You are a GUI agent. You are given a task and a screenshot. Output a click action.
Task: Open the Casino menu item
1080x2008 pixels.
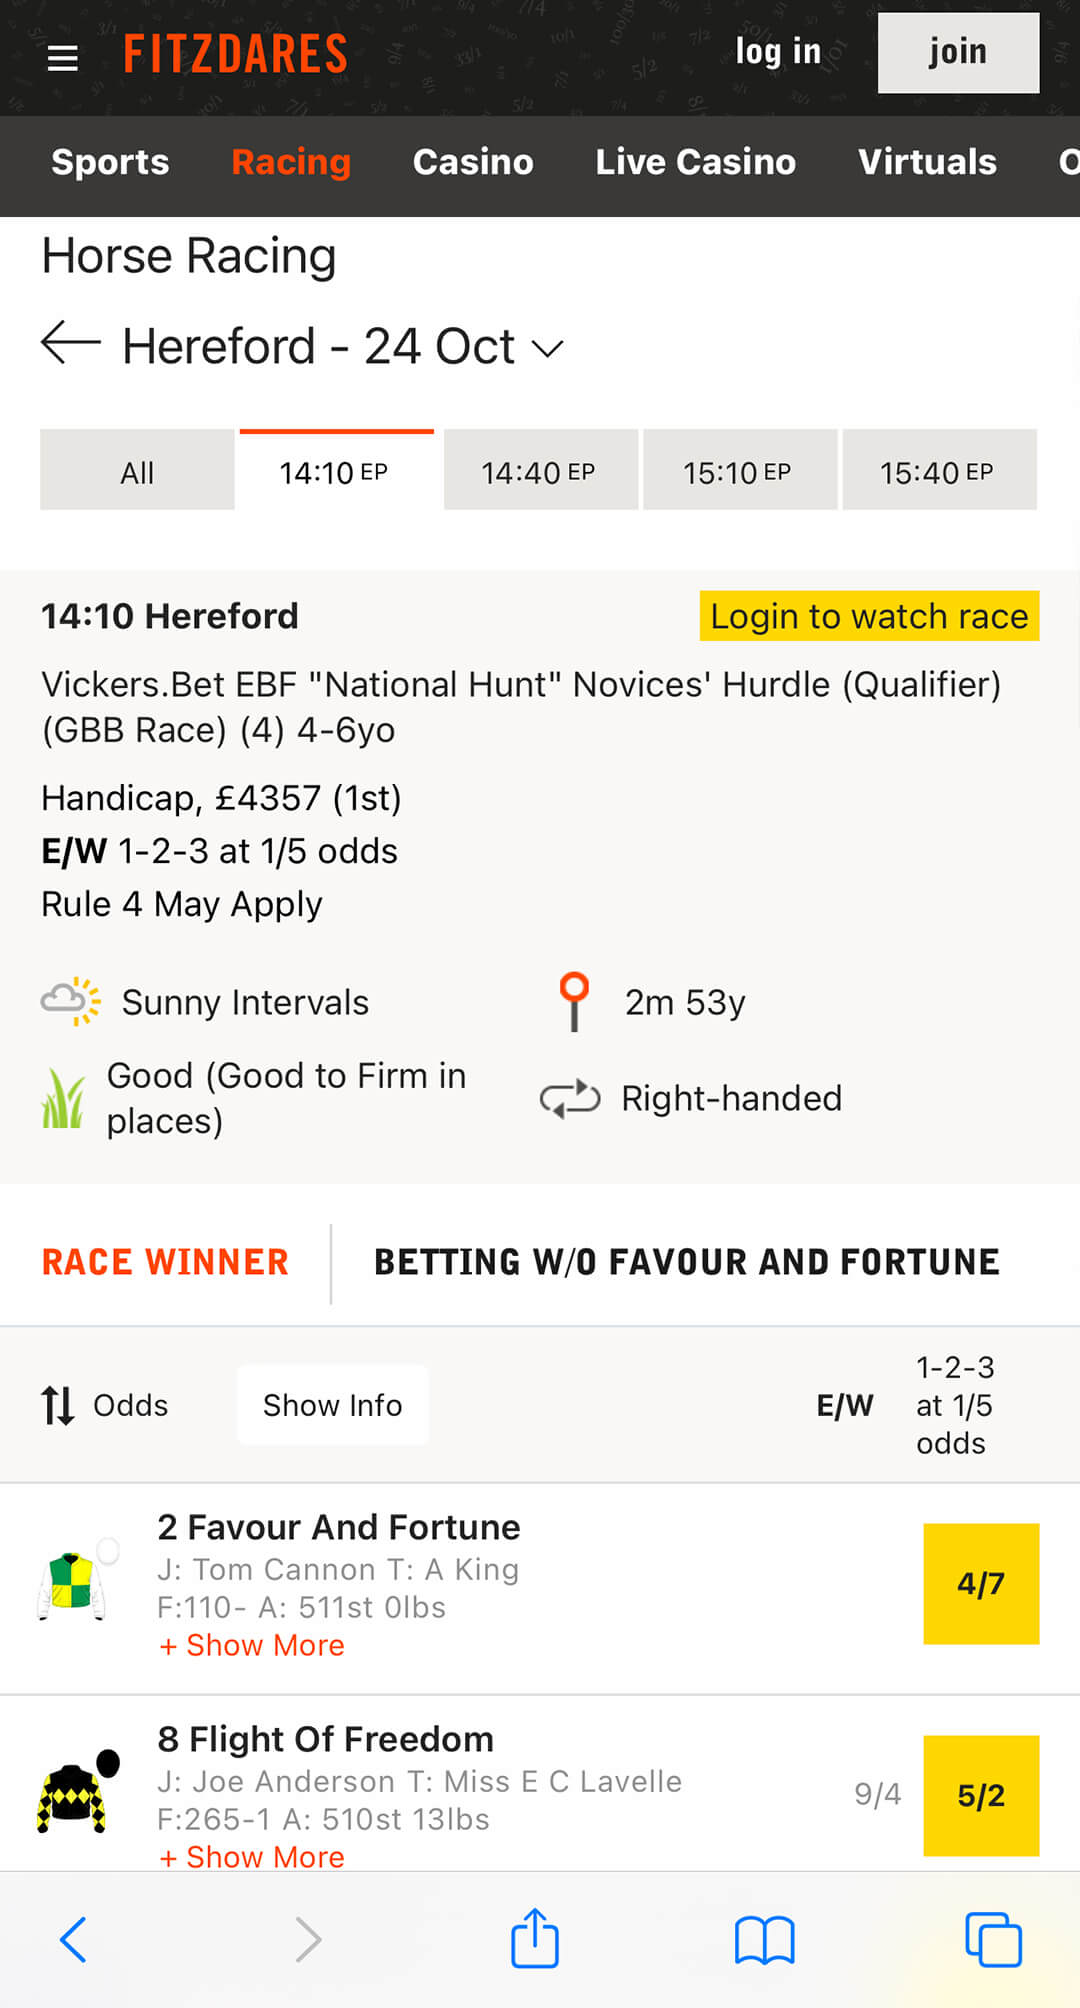tap(473, 162)
